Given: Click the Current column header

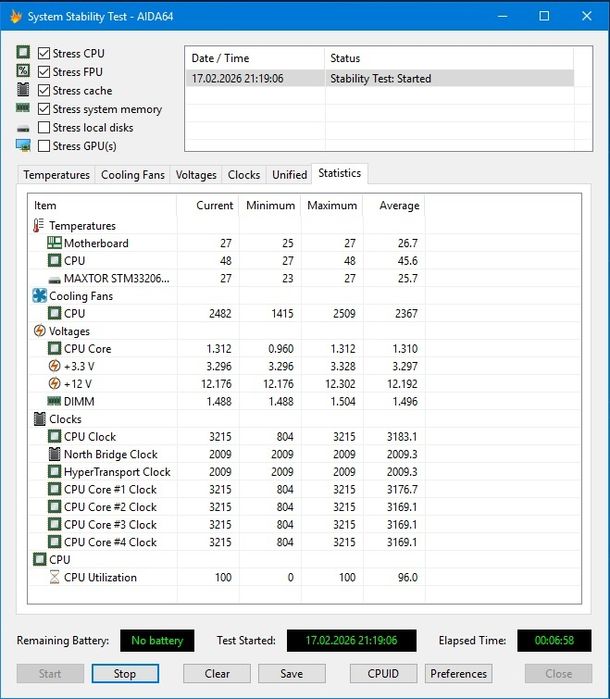Looking at the screenshot, I should [x=208, y=206].
